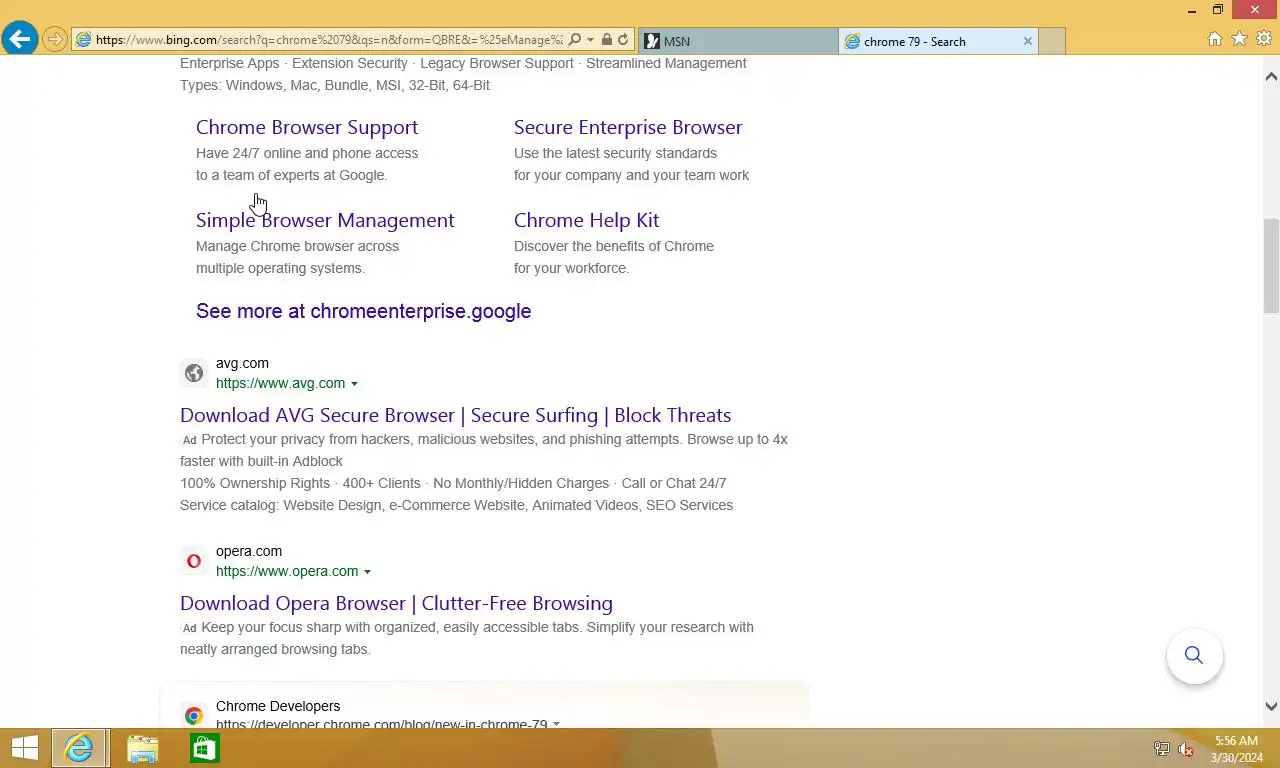Open File Explorer from the taskbar
The width and height of the screenshot is (1280, 768).
[142, 748]
